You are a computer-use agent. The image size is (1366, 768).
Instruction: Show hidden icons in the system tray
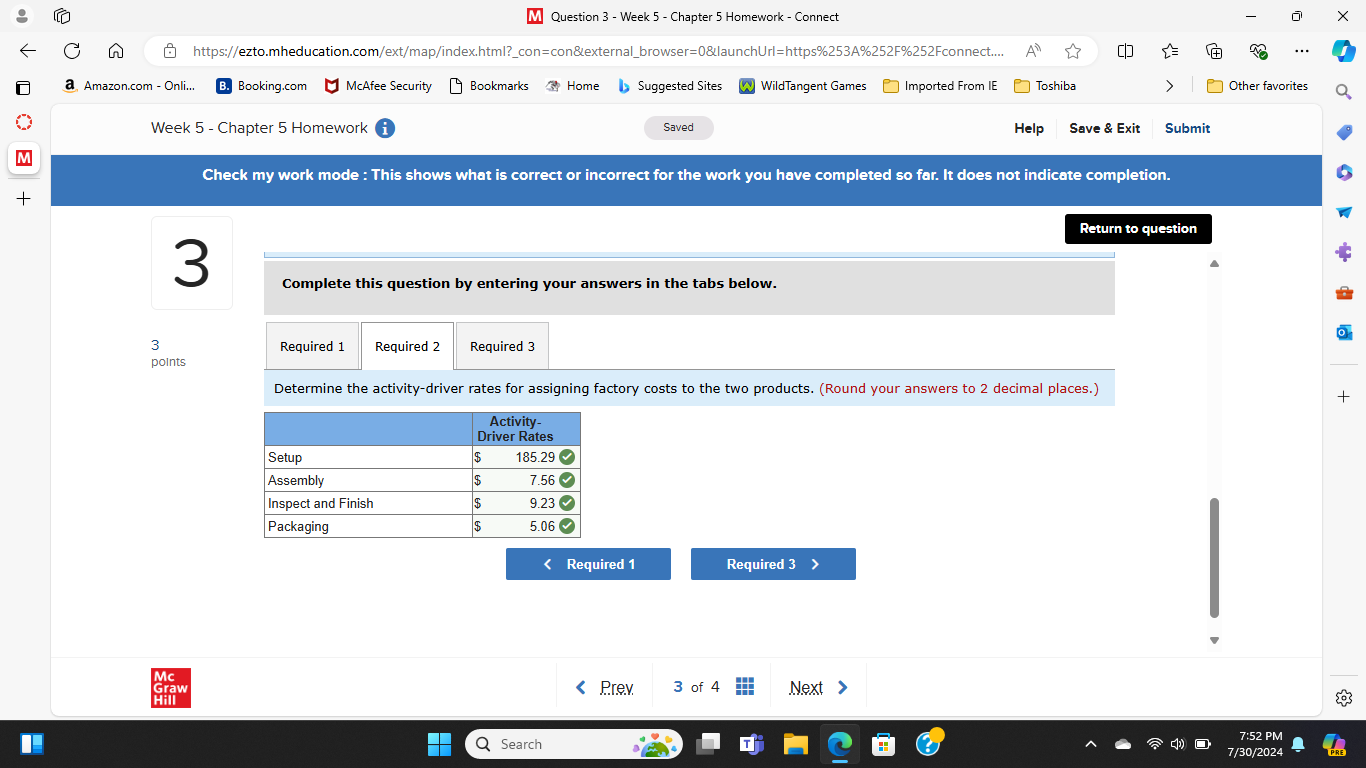[1091, 744]
